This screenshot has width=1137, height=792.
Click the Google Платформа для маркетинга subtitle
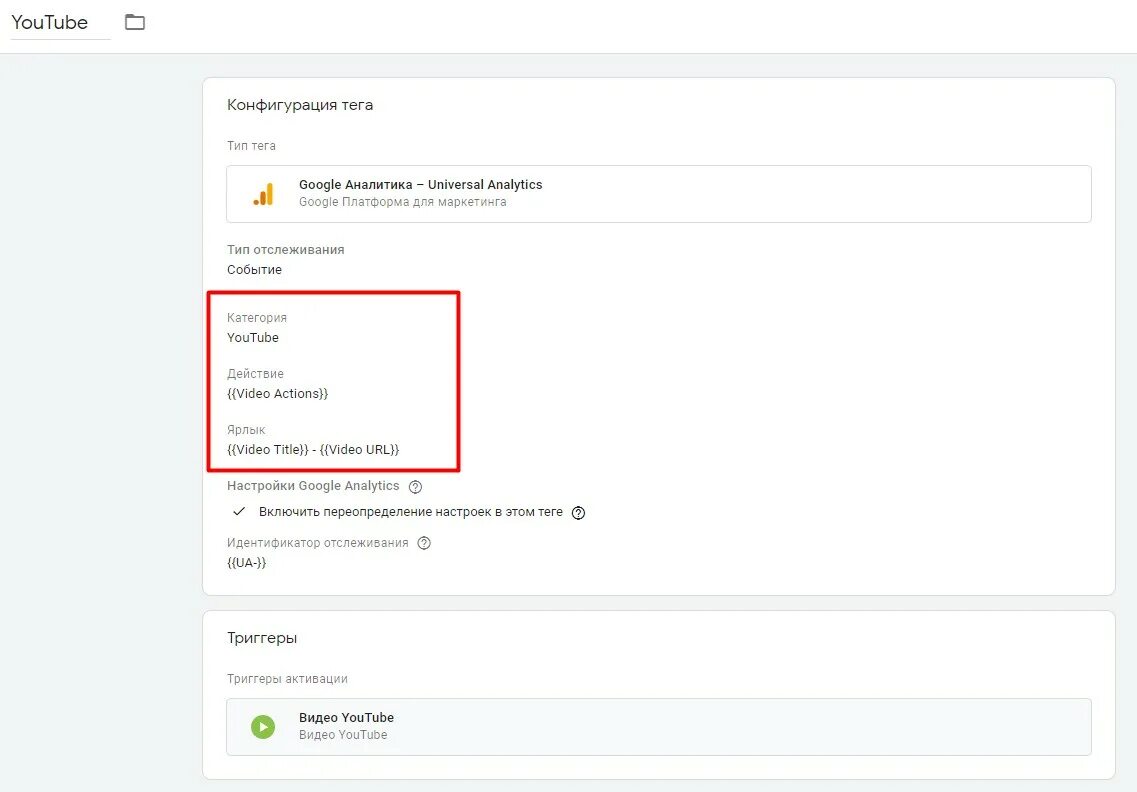pos(402,202)
